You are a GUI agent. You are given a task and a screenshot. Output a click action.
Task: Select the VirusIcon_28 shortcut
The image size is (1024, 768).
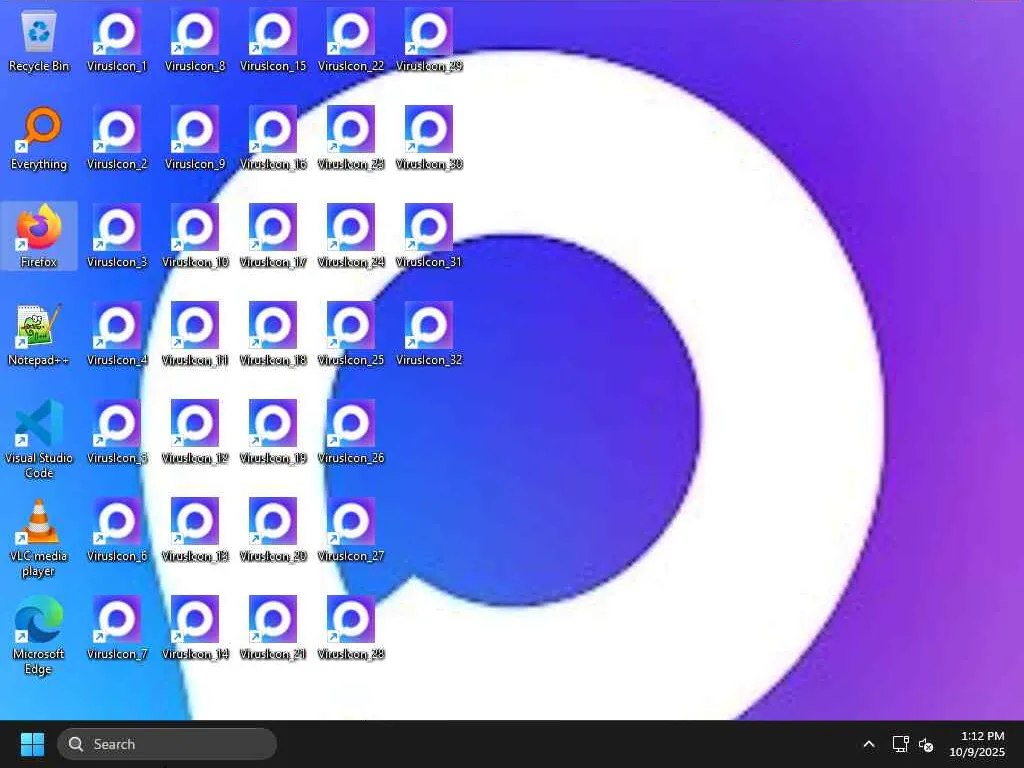(x=351, y=628)
